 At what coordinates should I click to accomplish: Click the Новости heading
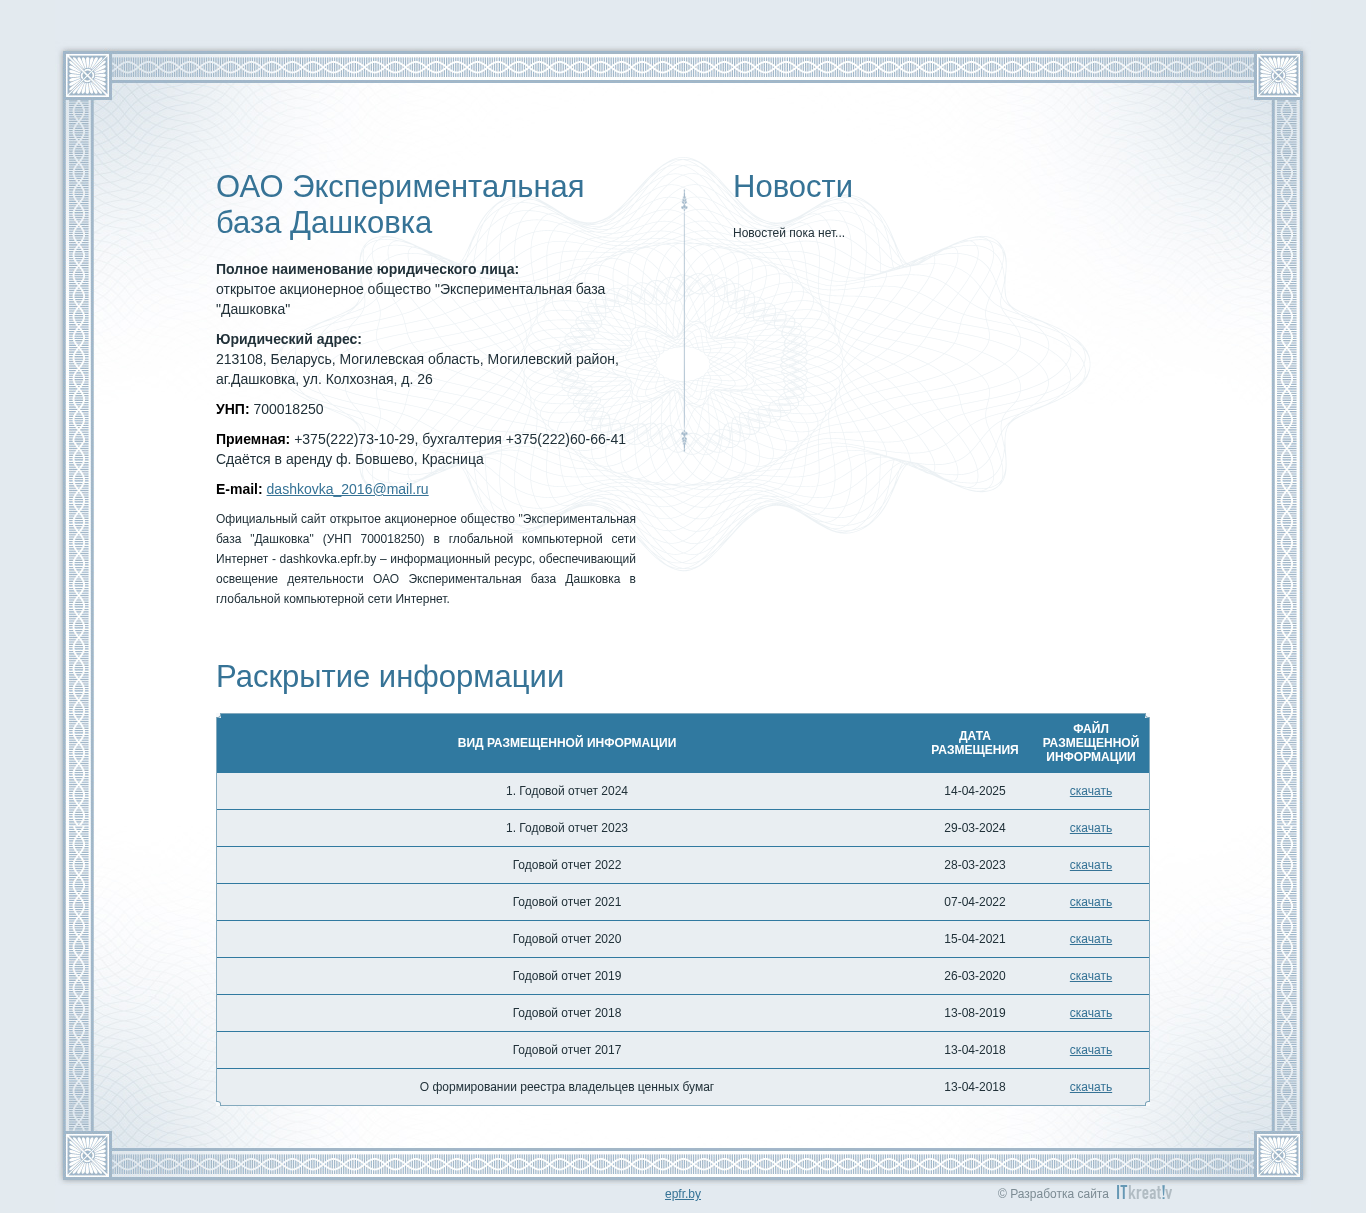click(793, 187)
